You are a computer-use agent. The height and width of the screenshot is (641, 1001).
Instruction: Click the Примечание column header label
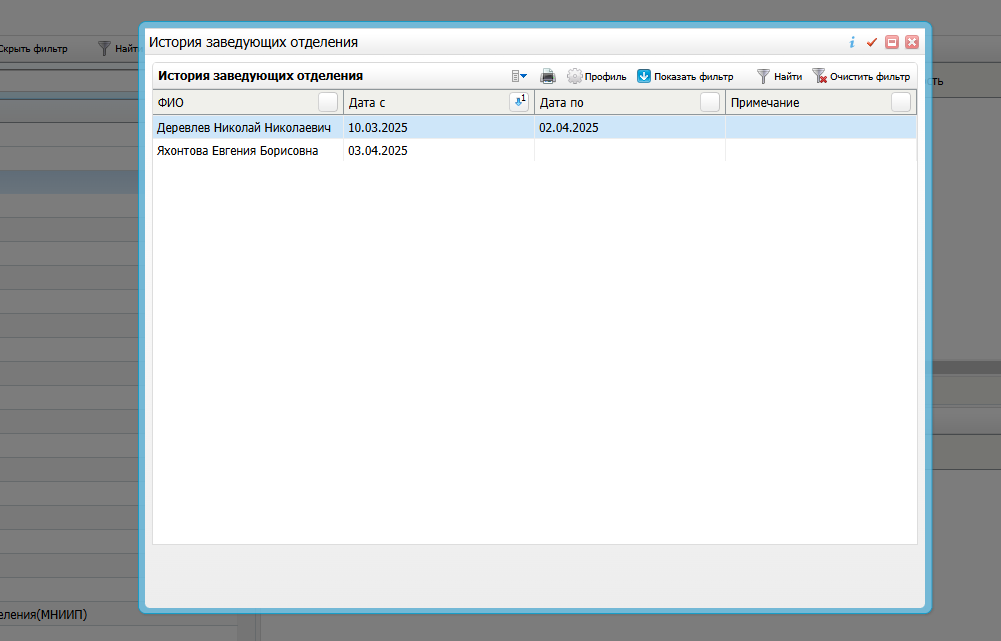click(x=765, y=102)
